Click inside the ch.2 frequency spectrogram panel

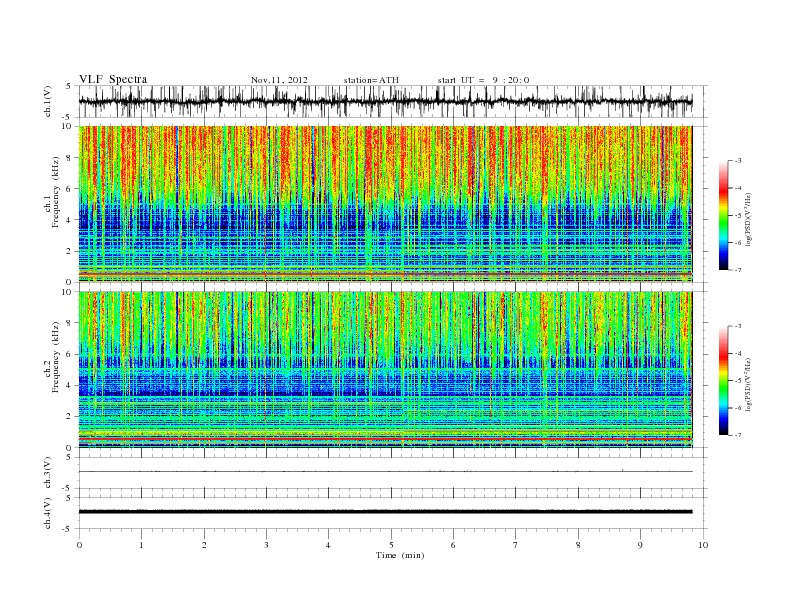tap(385, 369)
